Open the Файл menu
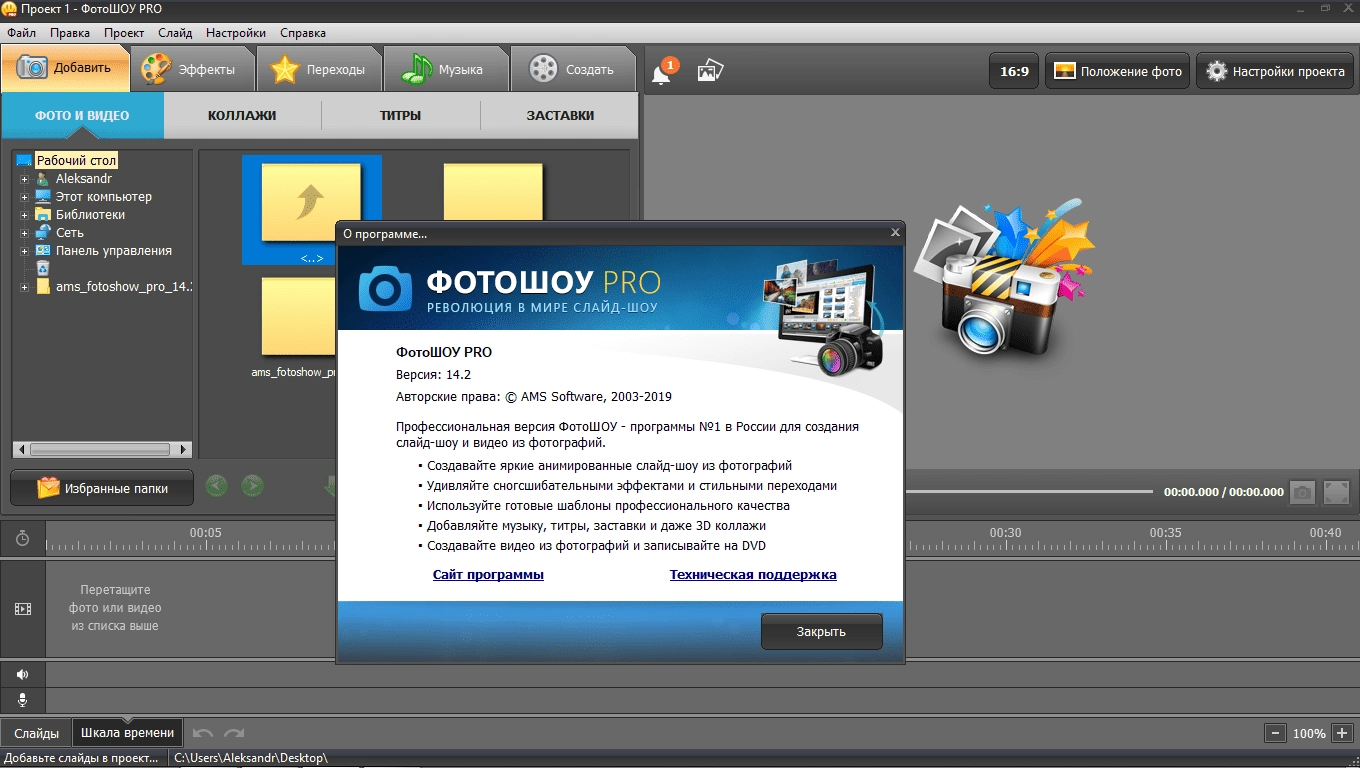The width and height of the screenshot is (1360, 768). coord(21,33)
